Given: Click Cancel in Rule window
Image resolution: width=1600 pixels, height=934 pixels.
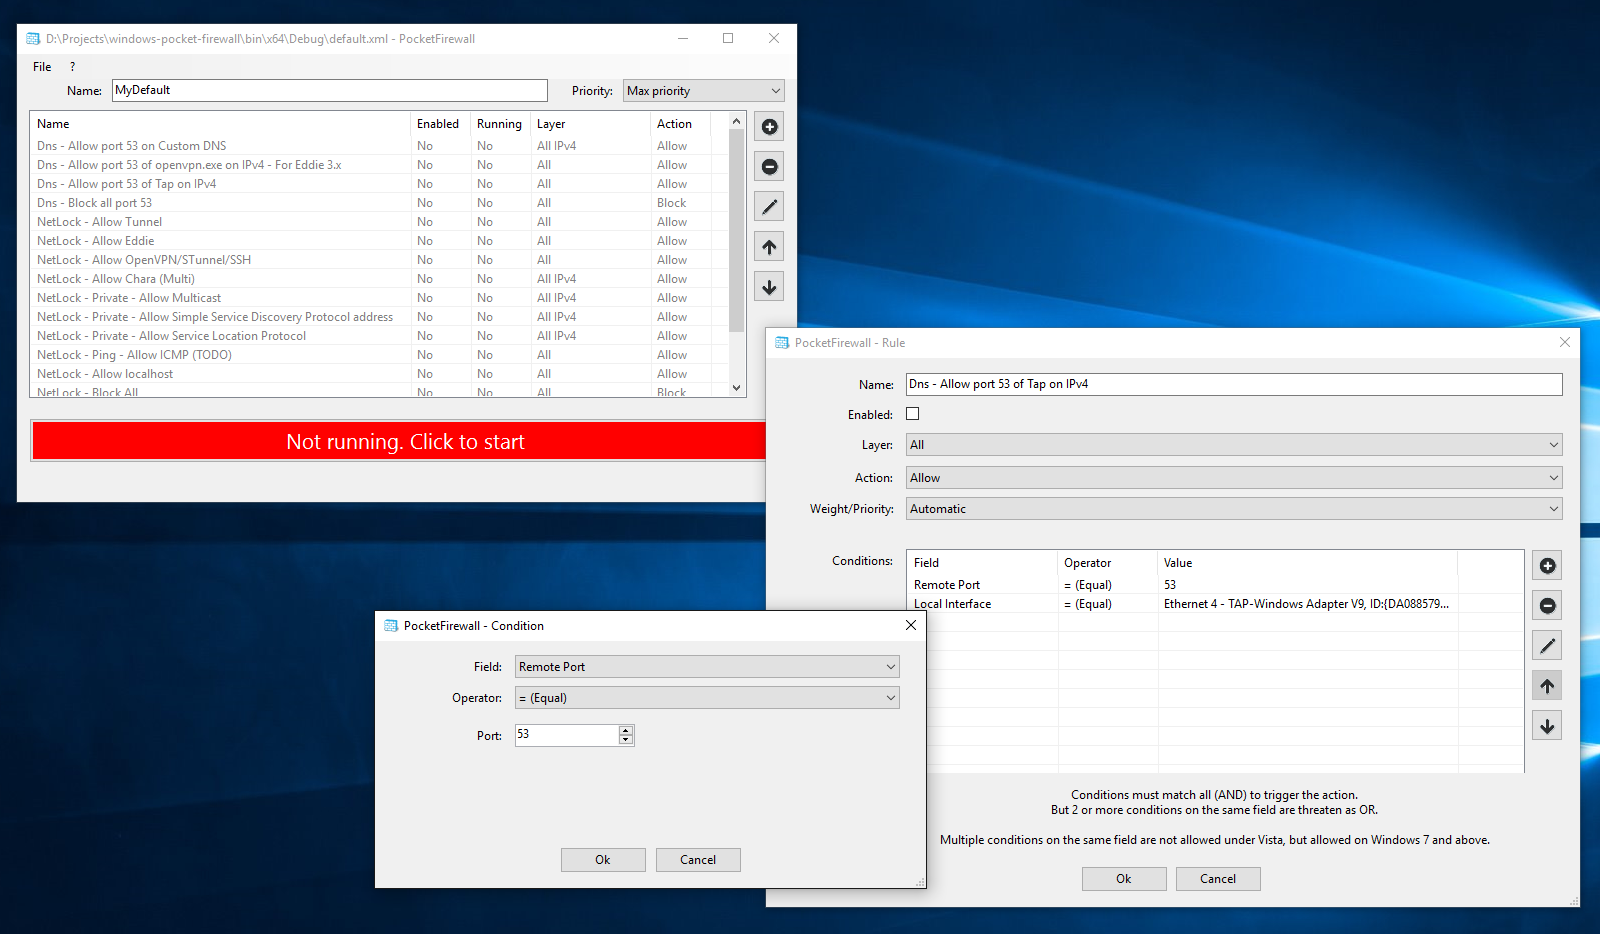Looking at the screenshot, I should point(1218,879).
